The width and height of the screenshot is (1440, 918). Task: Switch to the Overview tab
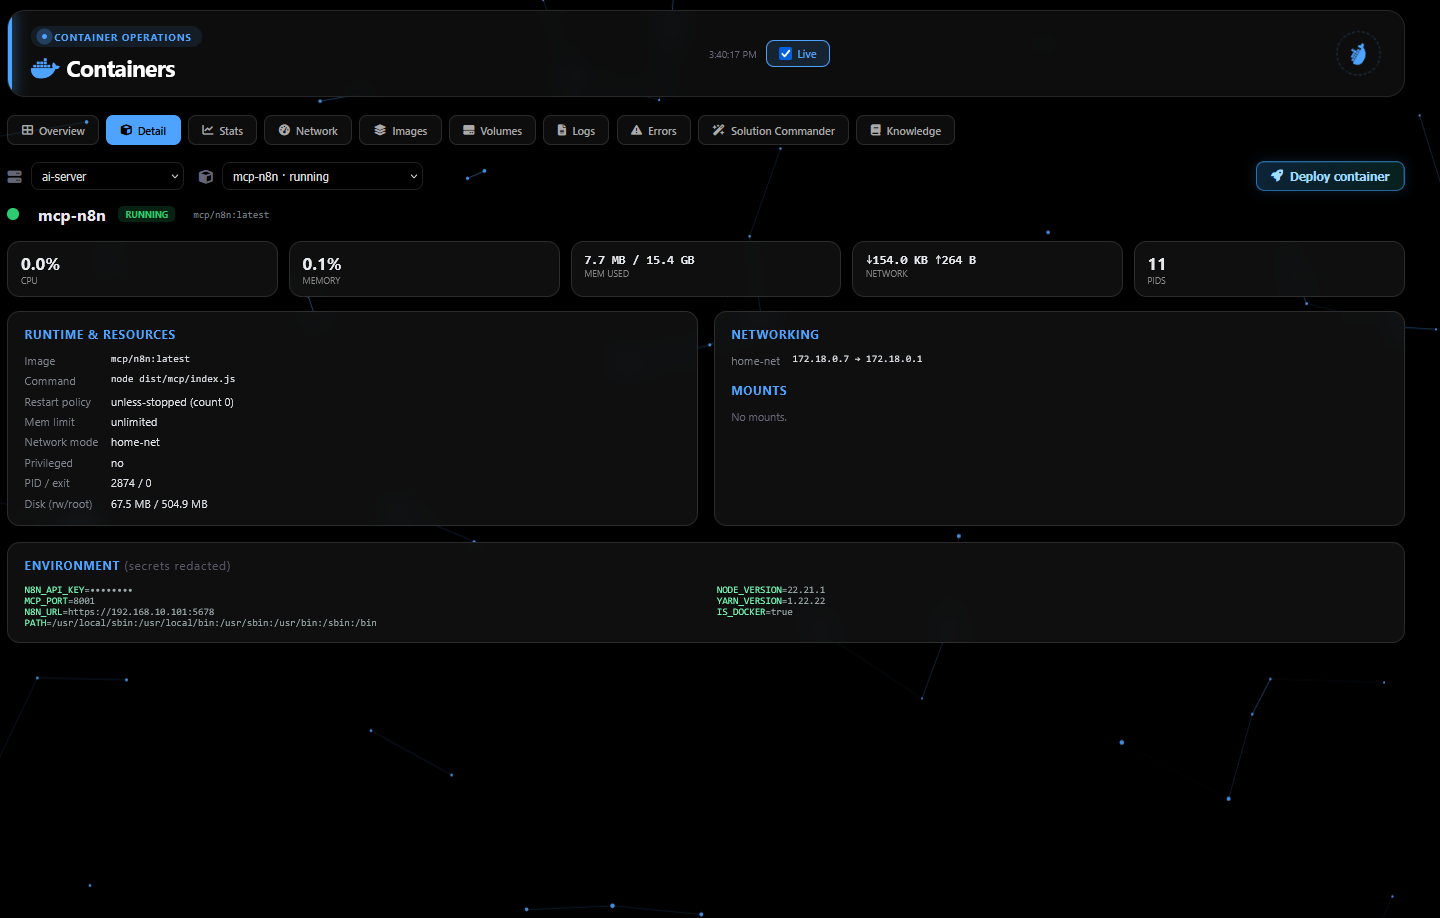click(53, 131)
